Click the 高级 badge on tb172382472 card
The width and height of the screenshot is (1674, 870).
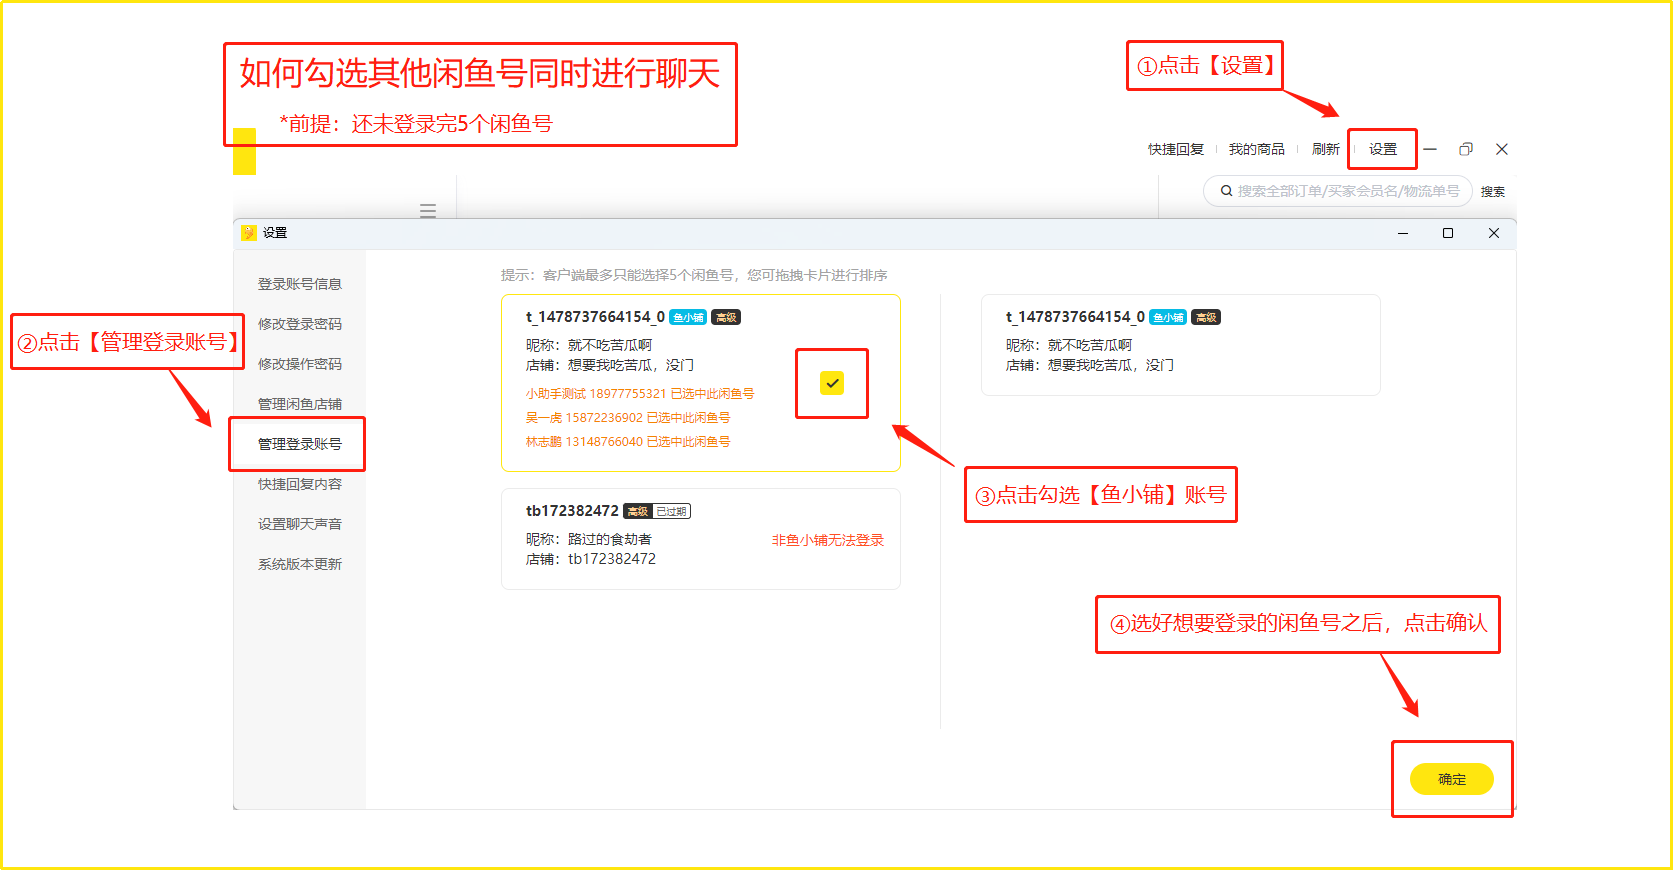click(637, 512)
